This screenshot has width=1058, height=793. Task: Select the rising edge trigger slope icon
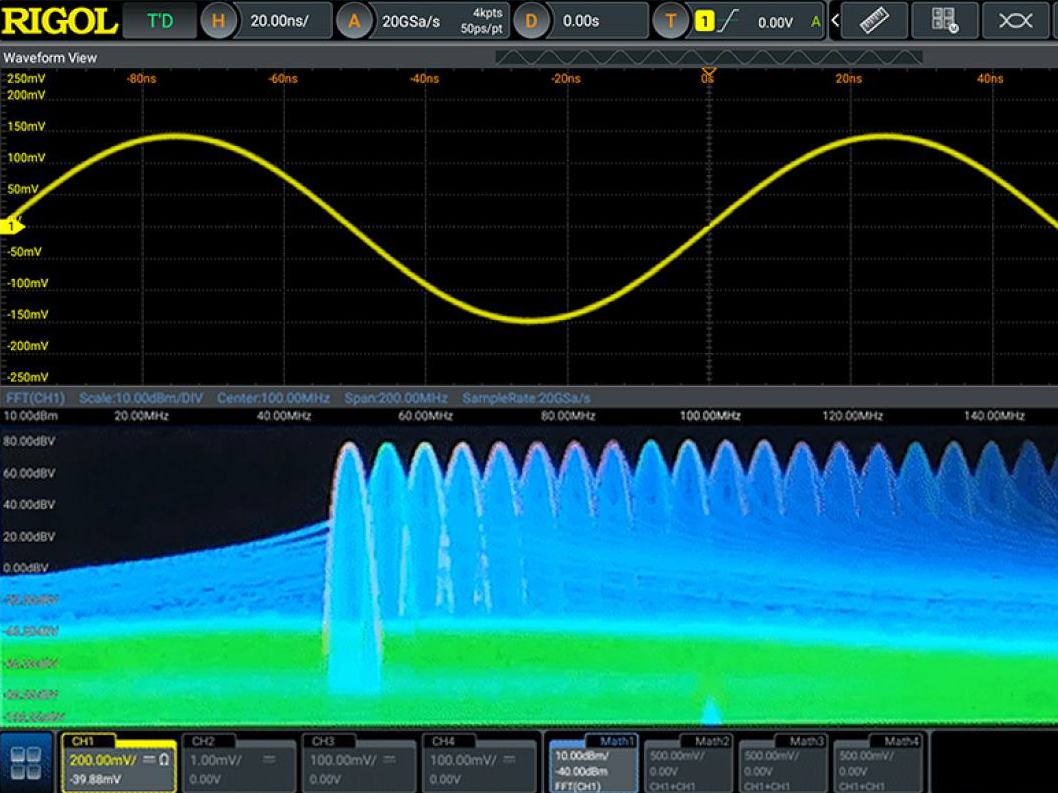[727, 21]
